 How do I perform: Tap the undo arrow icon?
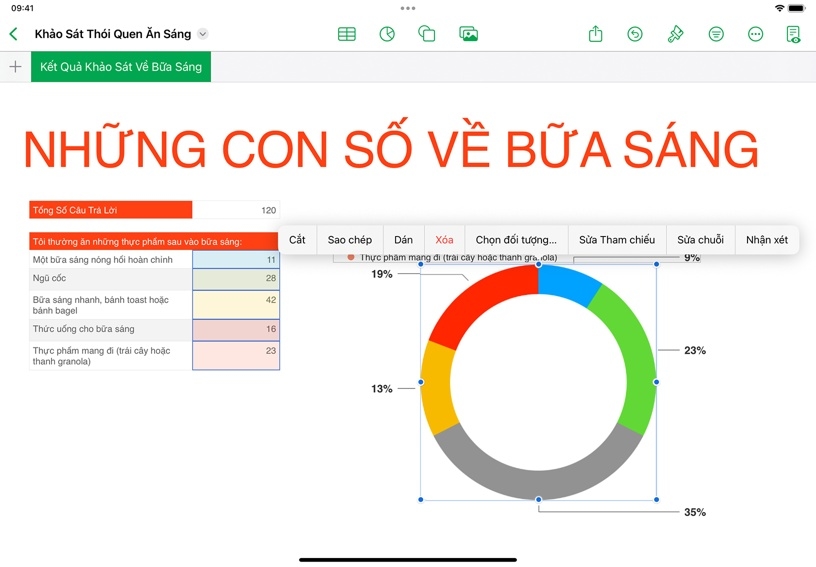(635, 34)
